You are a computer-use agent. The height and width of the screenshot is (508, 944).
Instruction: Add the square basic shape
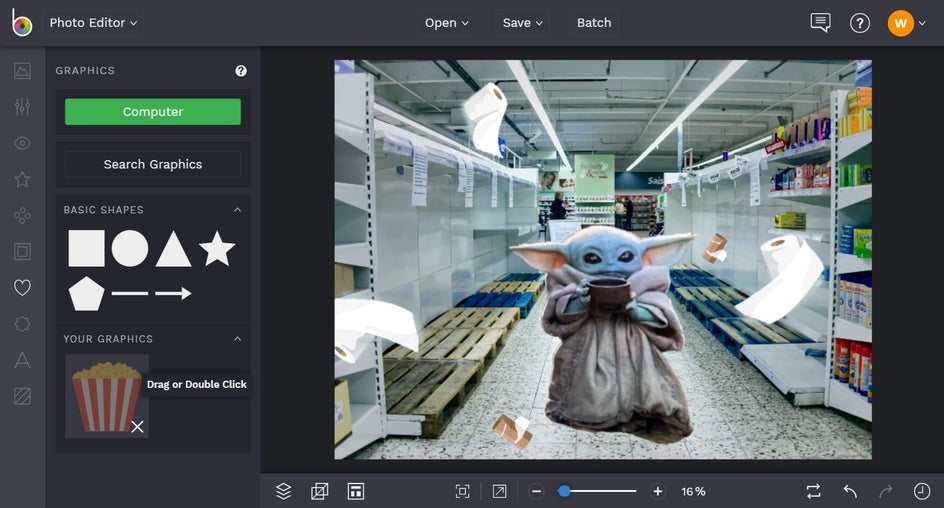[x=86, y=248]
